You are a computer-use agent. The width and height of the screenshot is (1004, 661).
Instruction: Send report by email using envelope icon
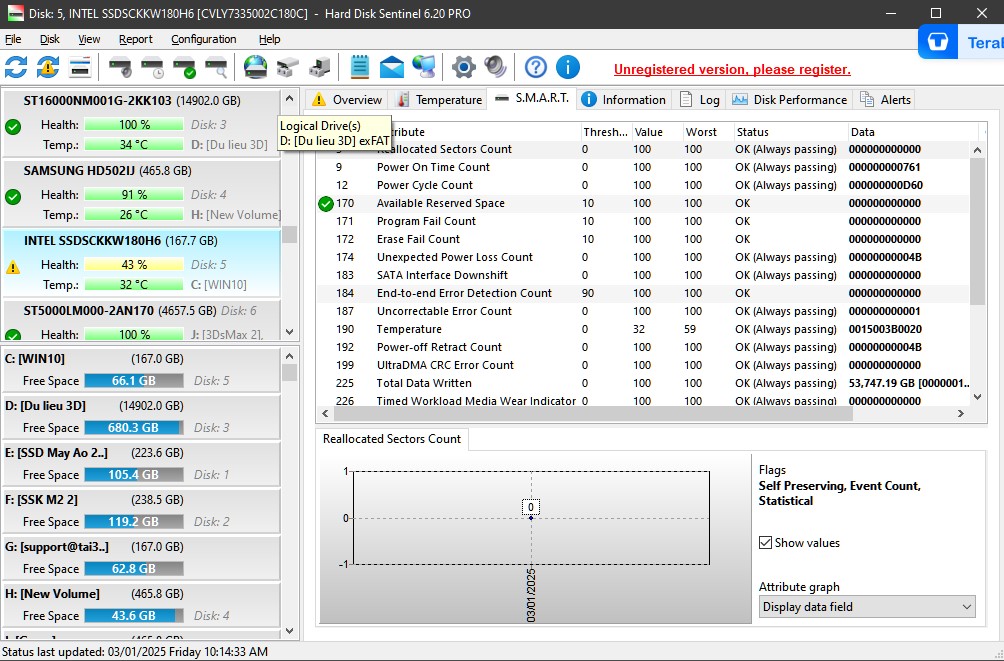[391, 69]
